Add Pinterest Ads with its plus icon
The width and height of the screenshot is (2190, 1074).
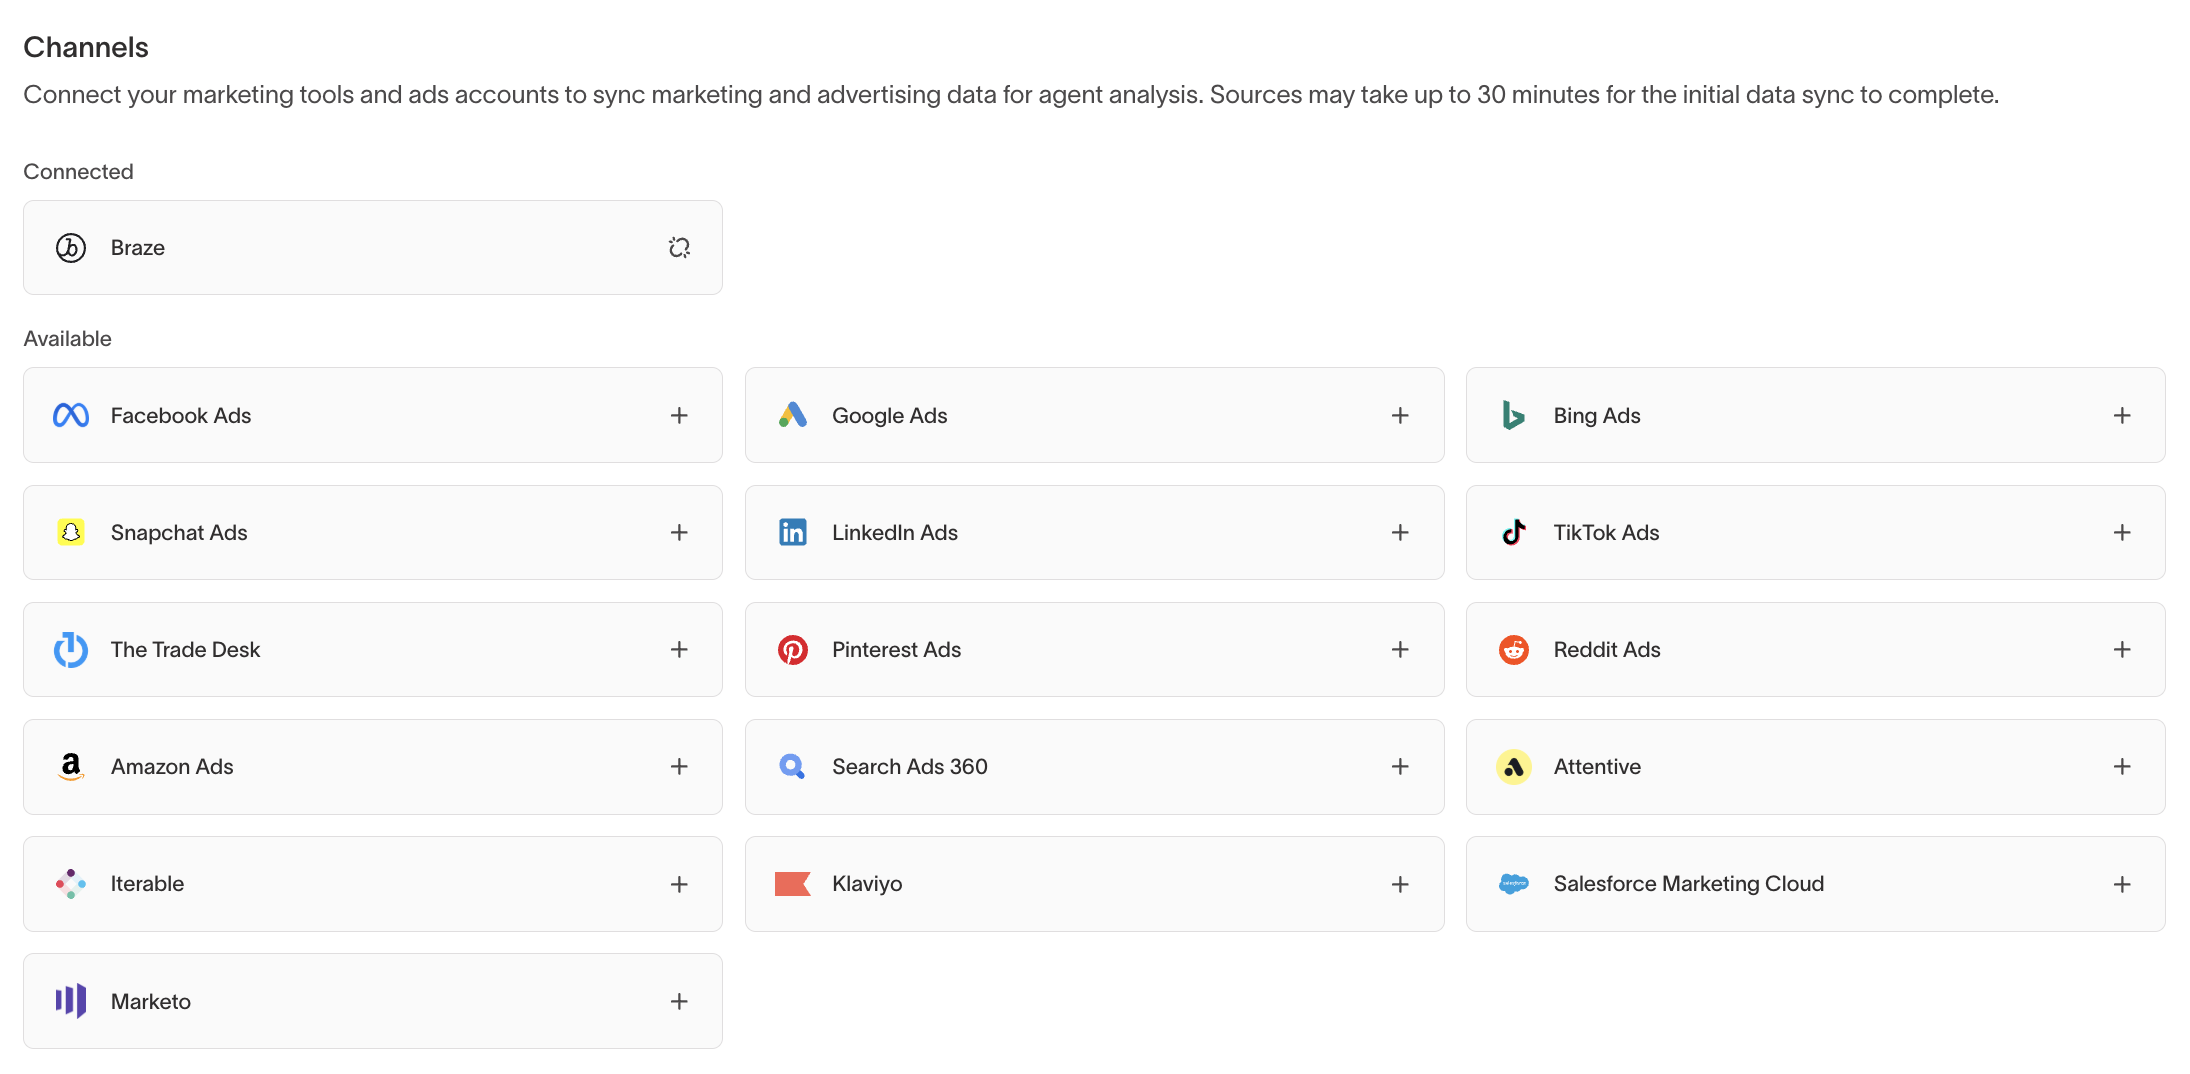(x=1400, y=649)
